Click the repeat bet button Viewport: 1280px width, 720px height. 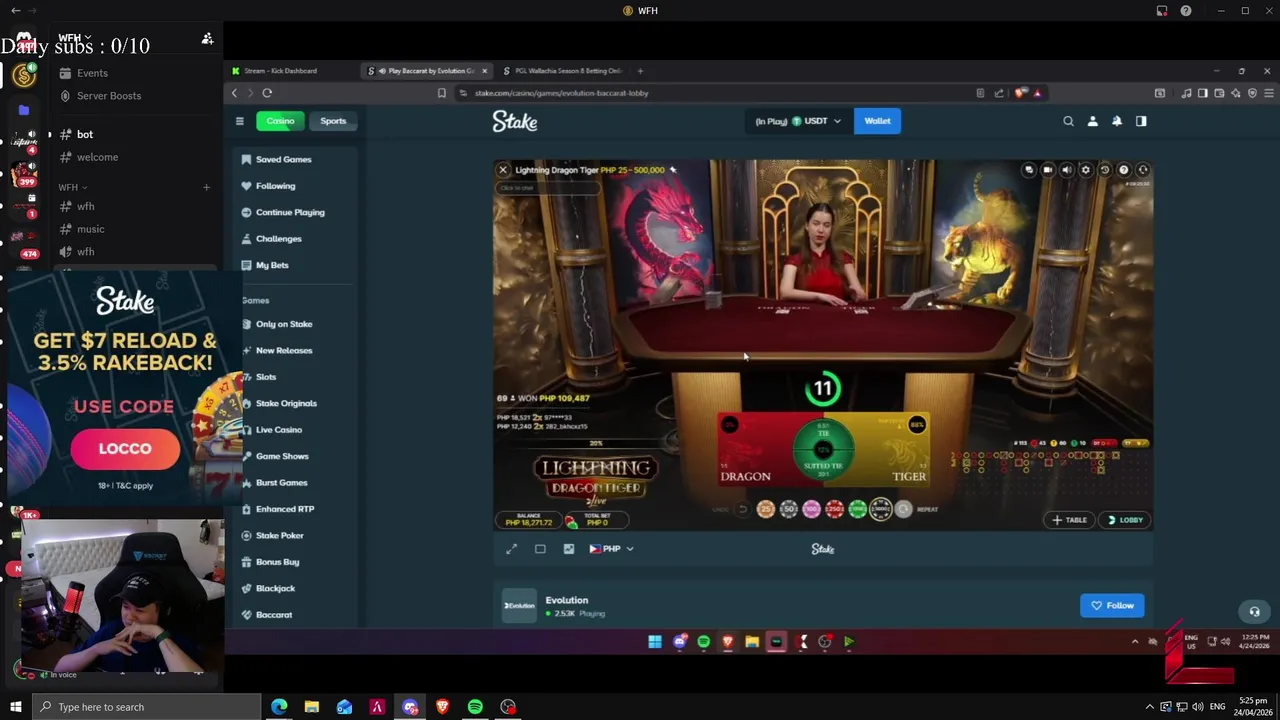(x=905, y=509)
